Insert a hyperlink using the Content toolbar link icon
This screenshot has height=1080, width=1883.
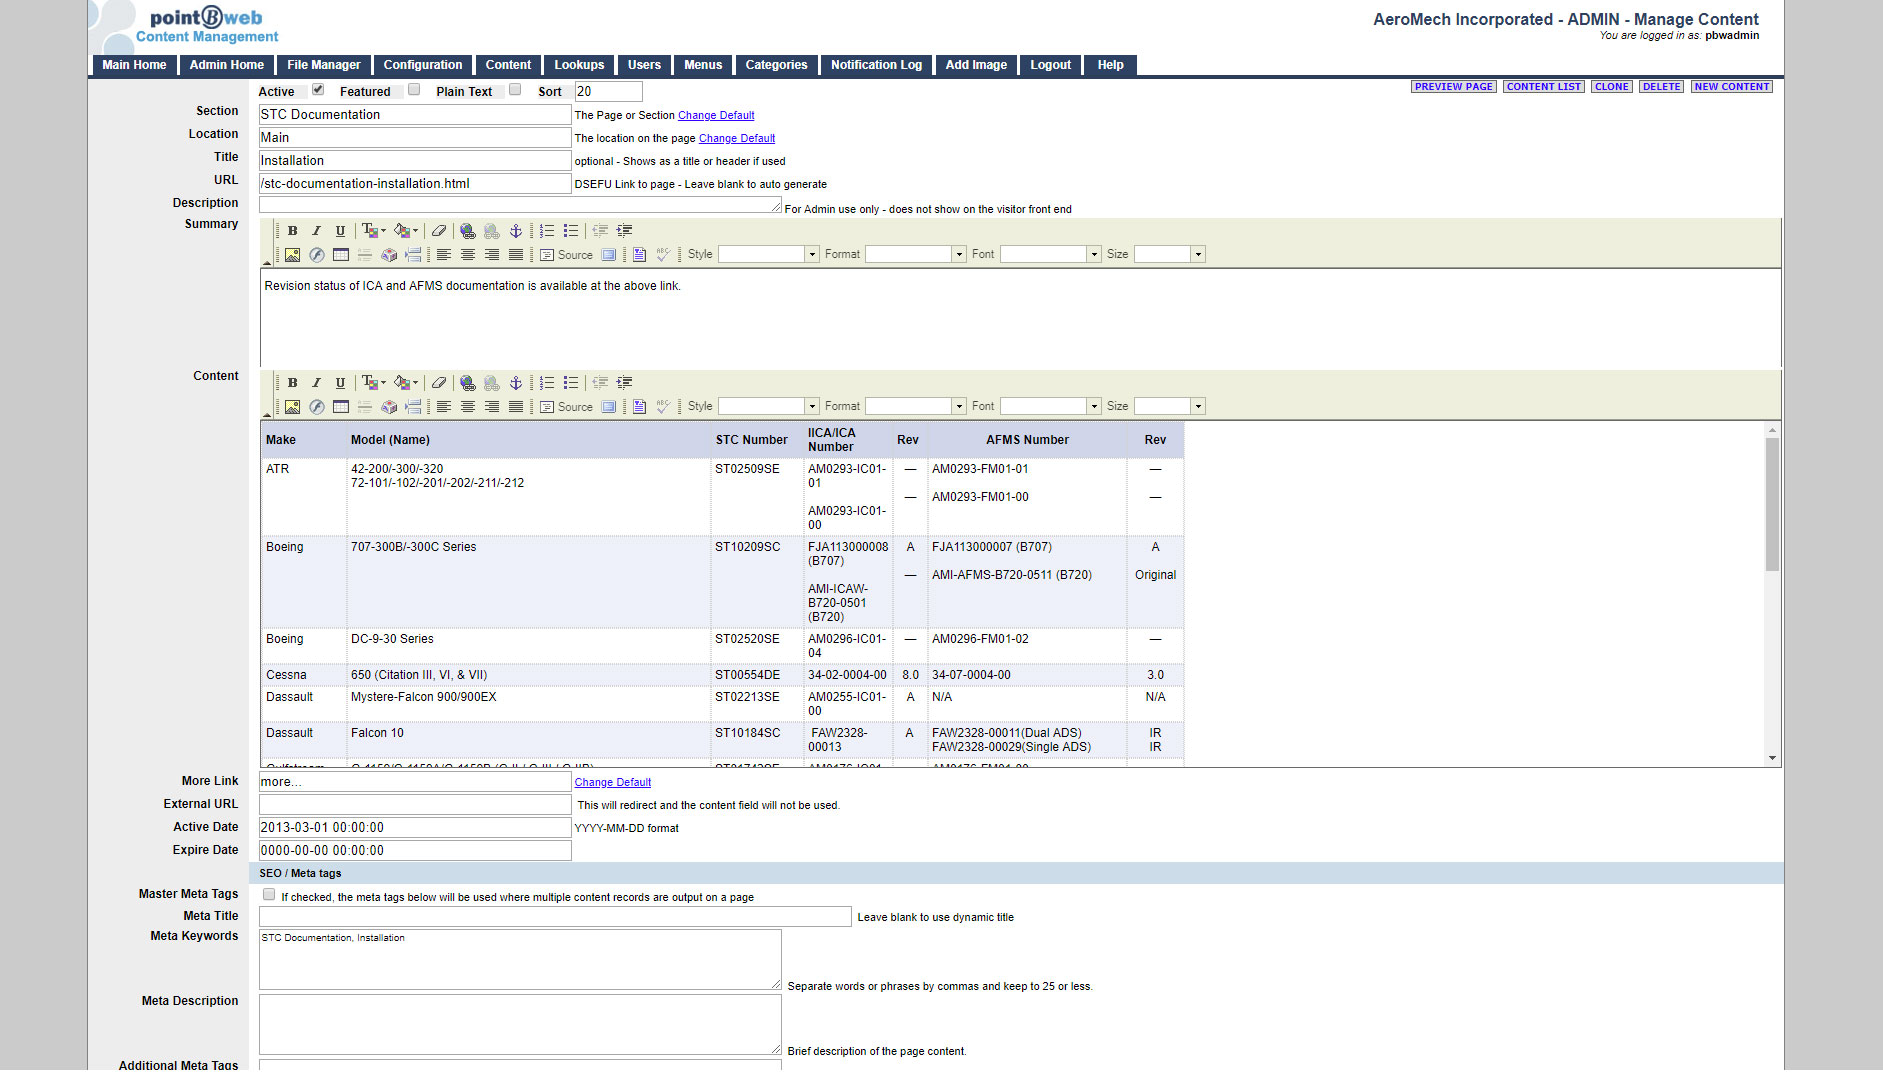coord(467,383)
